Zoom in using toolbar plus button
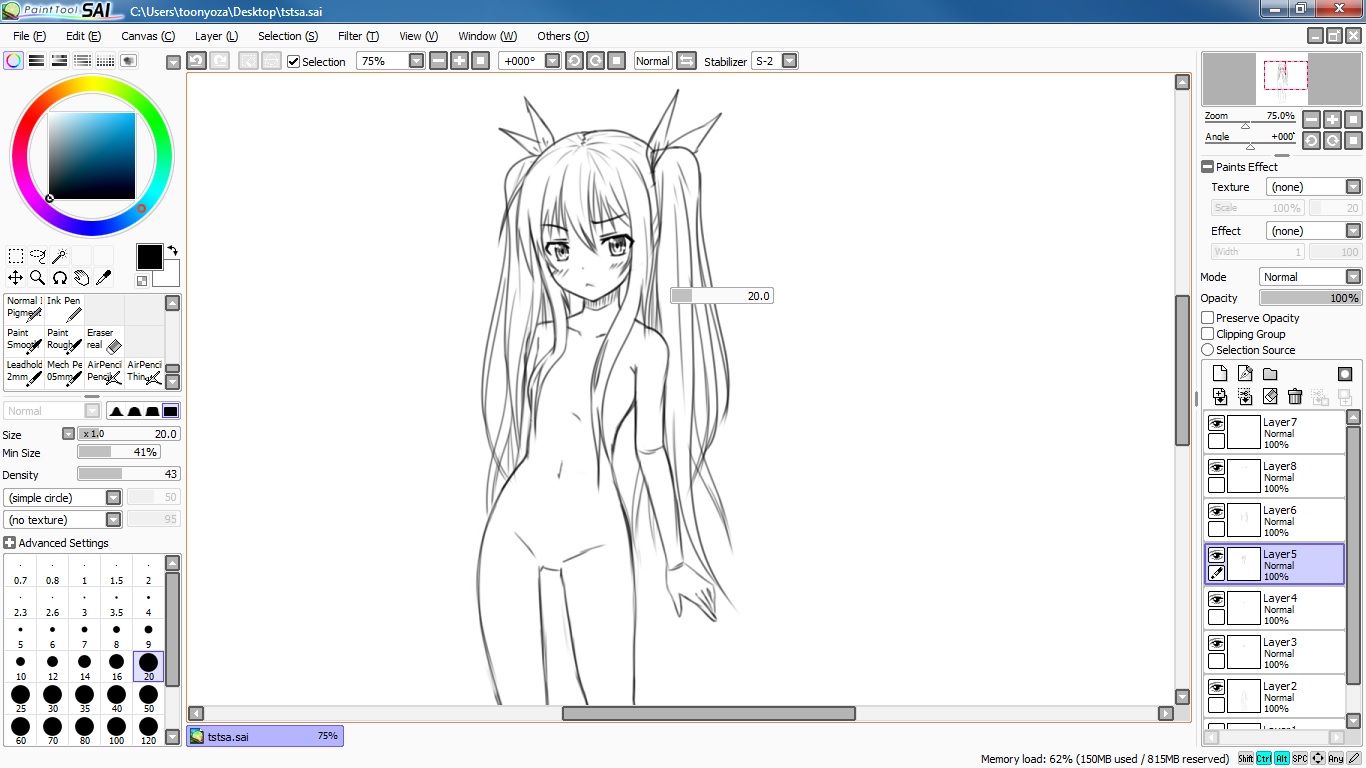Viewport: 1366px width, 768px height. [x=459, y=61]
